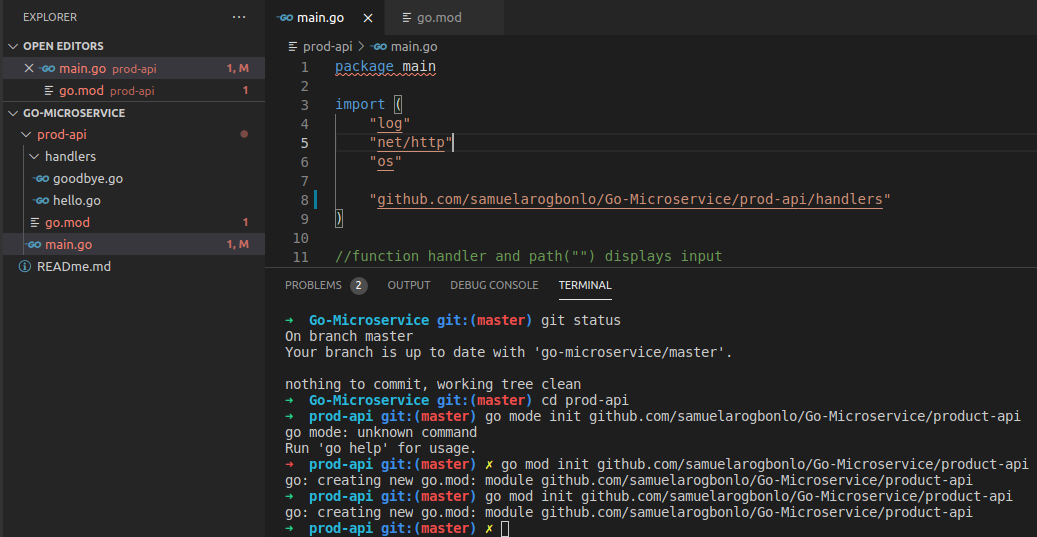The width and height of the screenshot is (1037, 537).
Task: Click Go file icon beside goodbye.go
Action: tap(41, 178)
